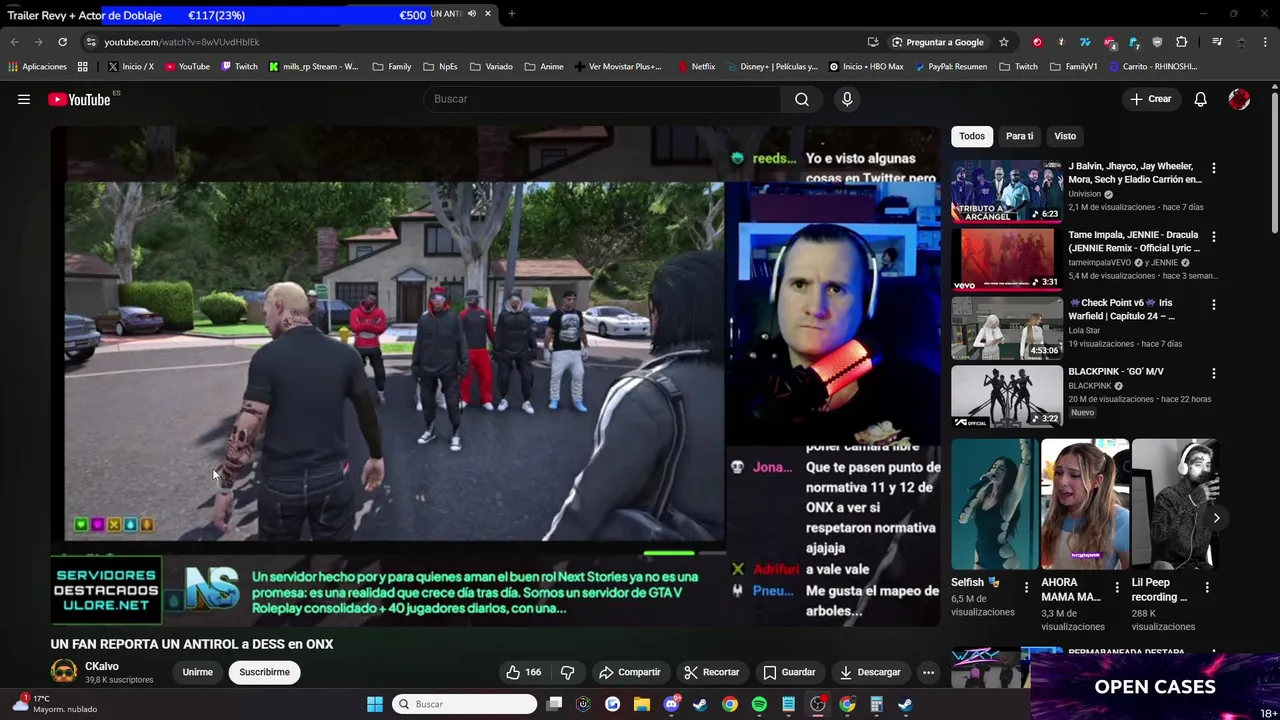Image resolution: width=1280 pixels, height=720 pixels.
Task: Mute the tab using speaker icon
Action: pyautogui.click(x=472, y=14)
